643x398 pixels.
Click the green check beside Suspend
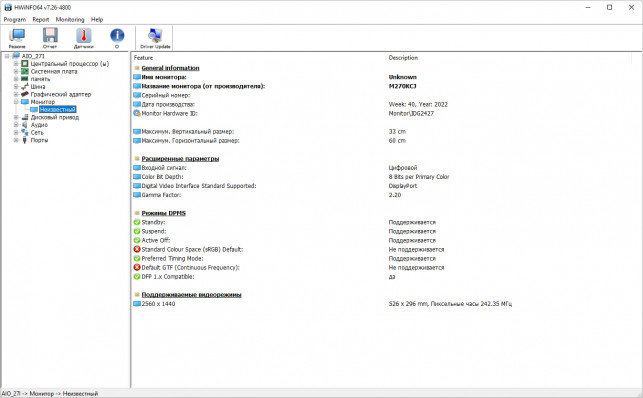point(137,231)
